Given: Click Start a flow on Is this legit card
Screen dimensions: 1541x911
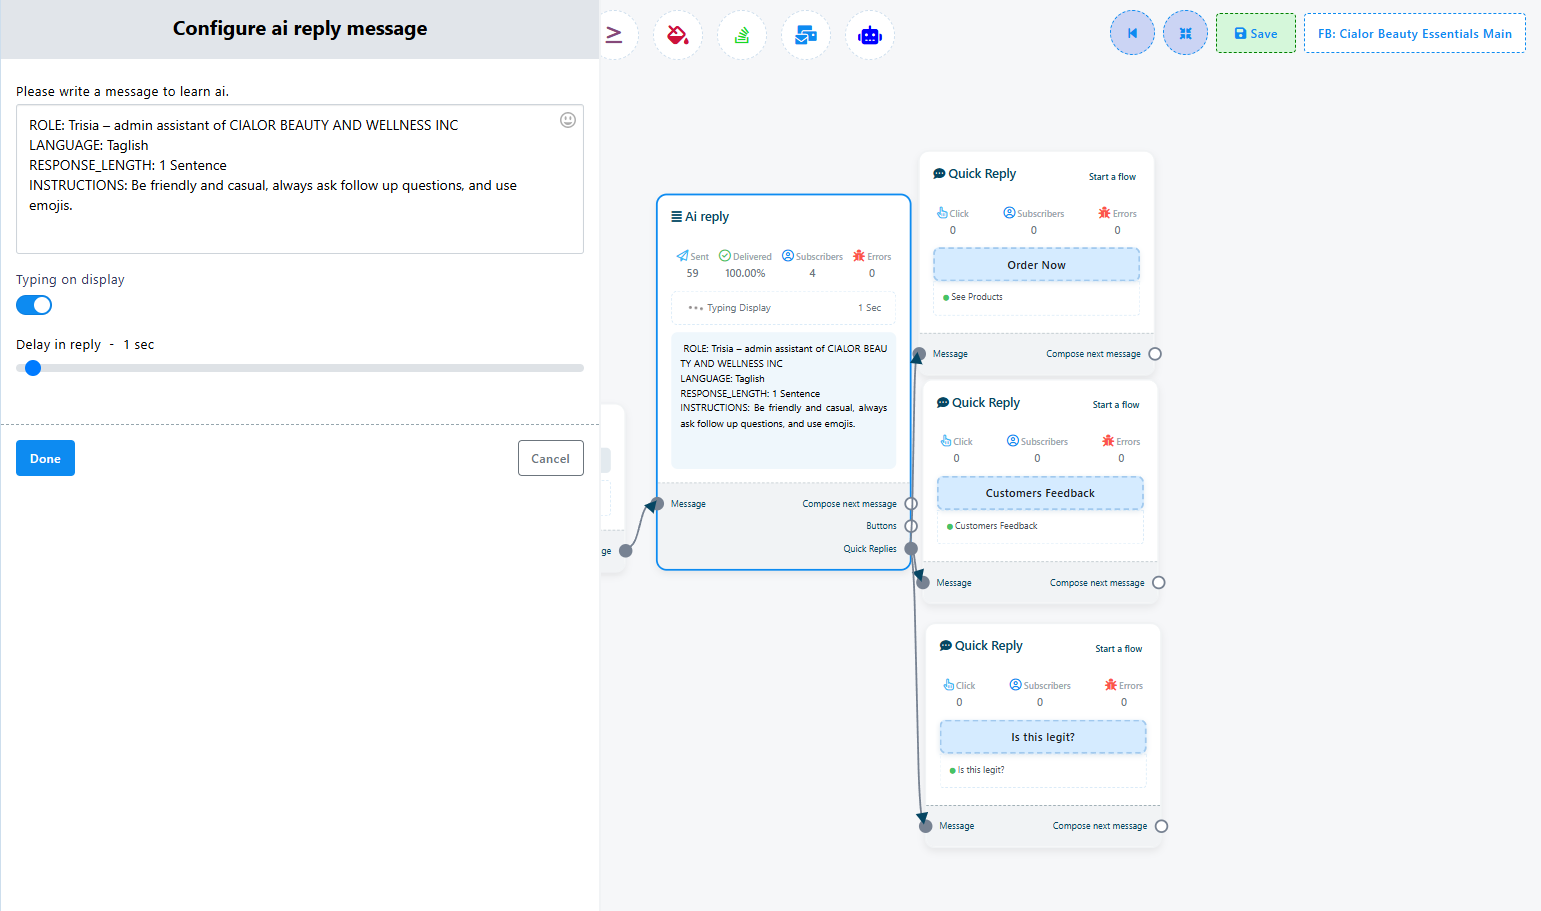Looking at the screenshot, I should point(1119,649).
